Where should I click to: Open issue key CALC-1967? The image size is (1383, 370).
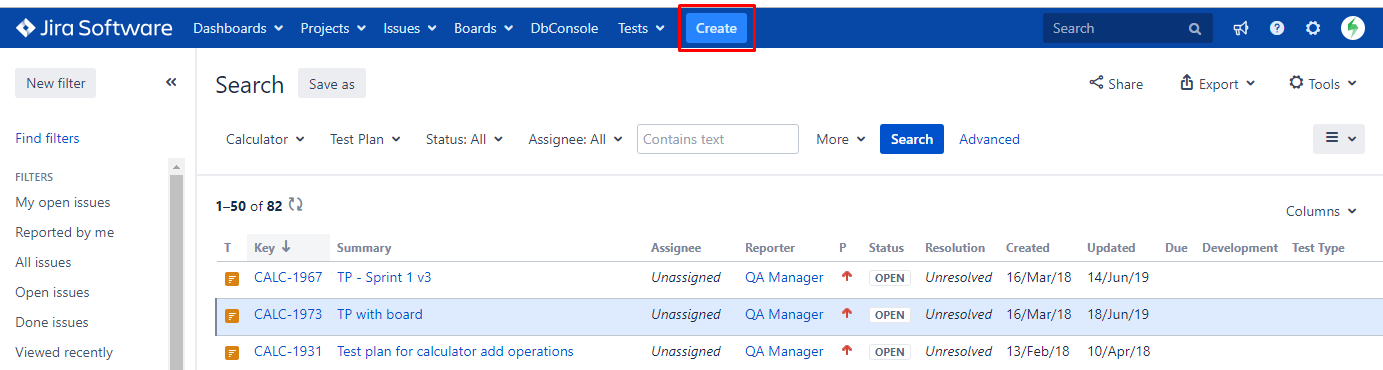coord(288,278)
